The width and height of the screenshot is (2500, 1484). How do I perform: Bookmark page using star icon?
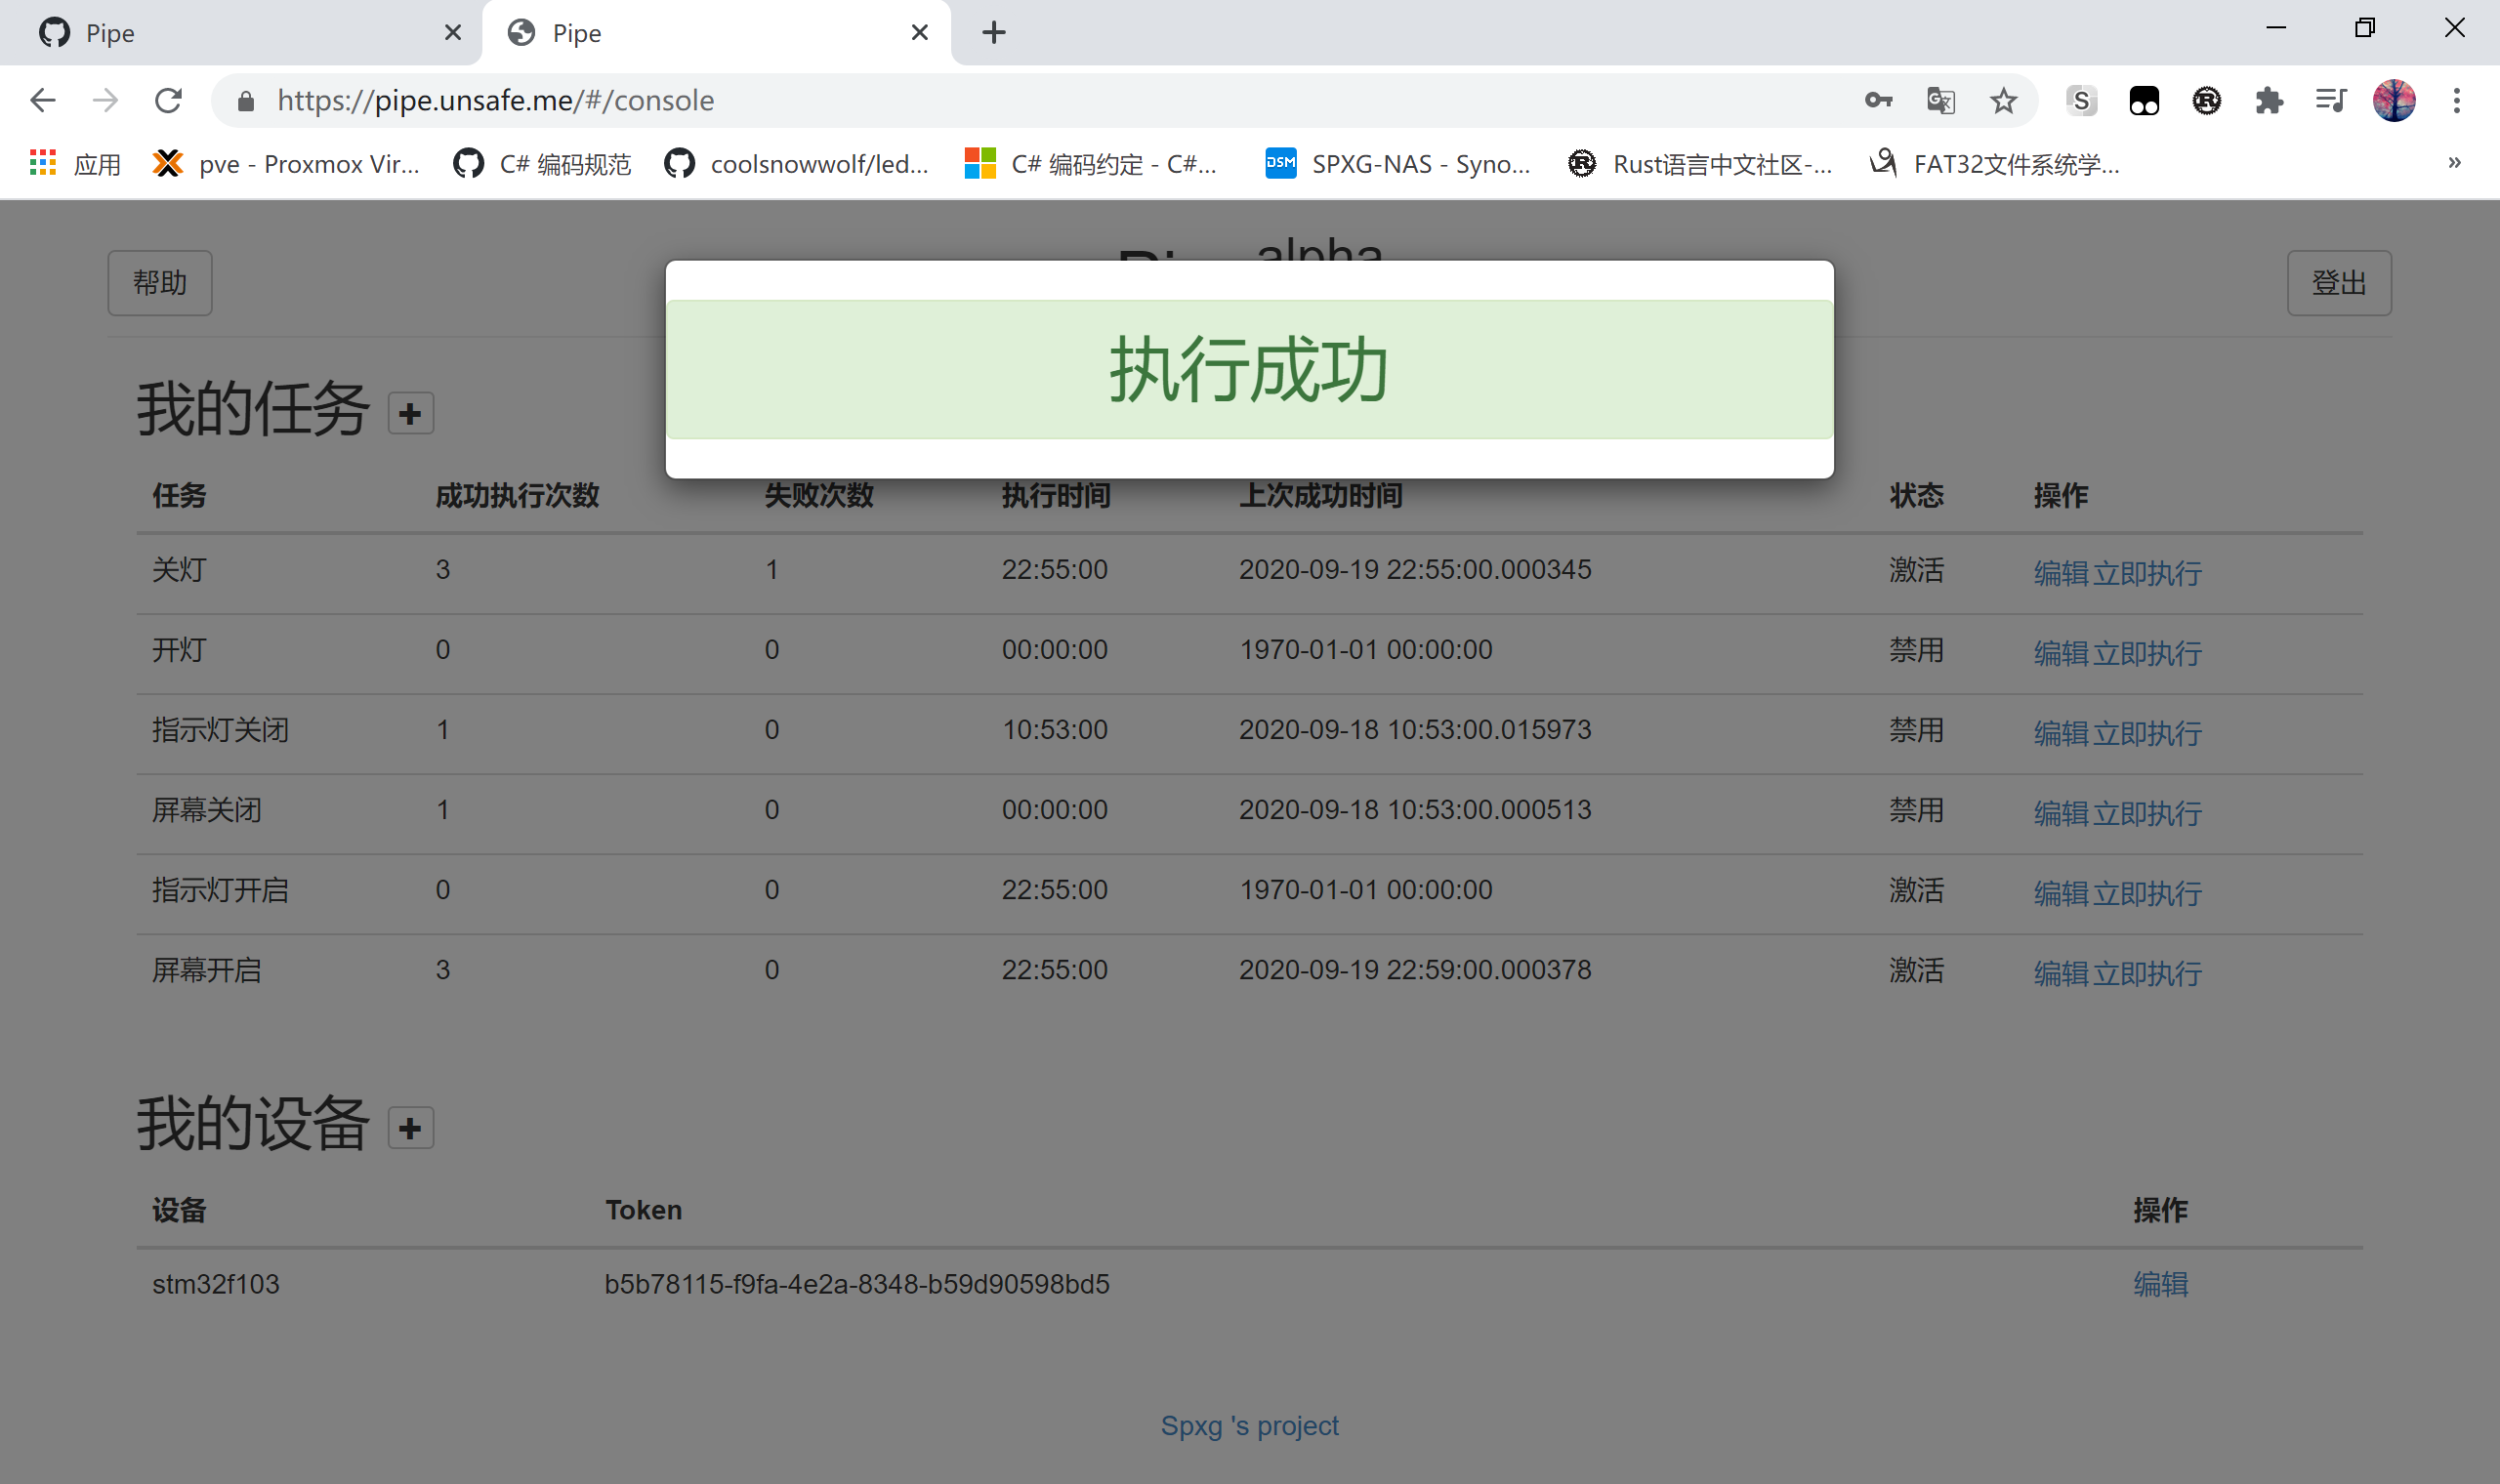pyautogui.click(x=2003, y=100)
